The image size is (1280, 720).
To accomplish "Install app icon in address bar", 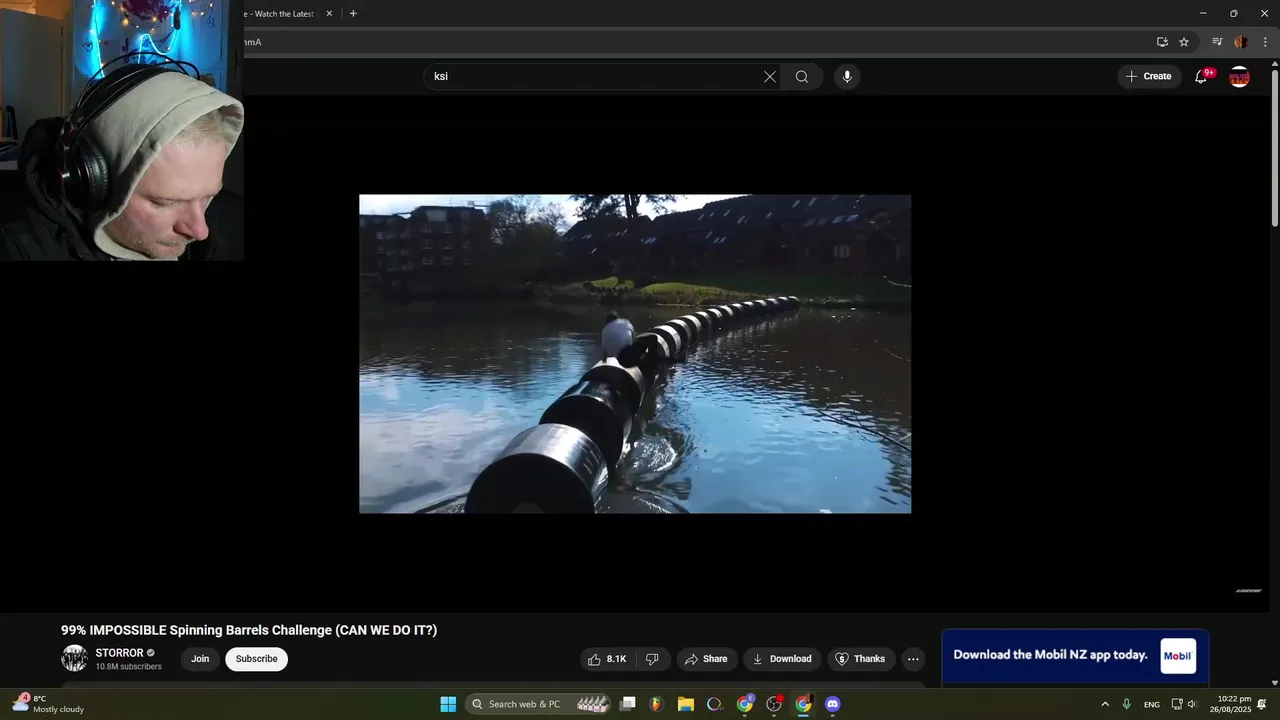I will tap(1162, 42).
